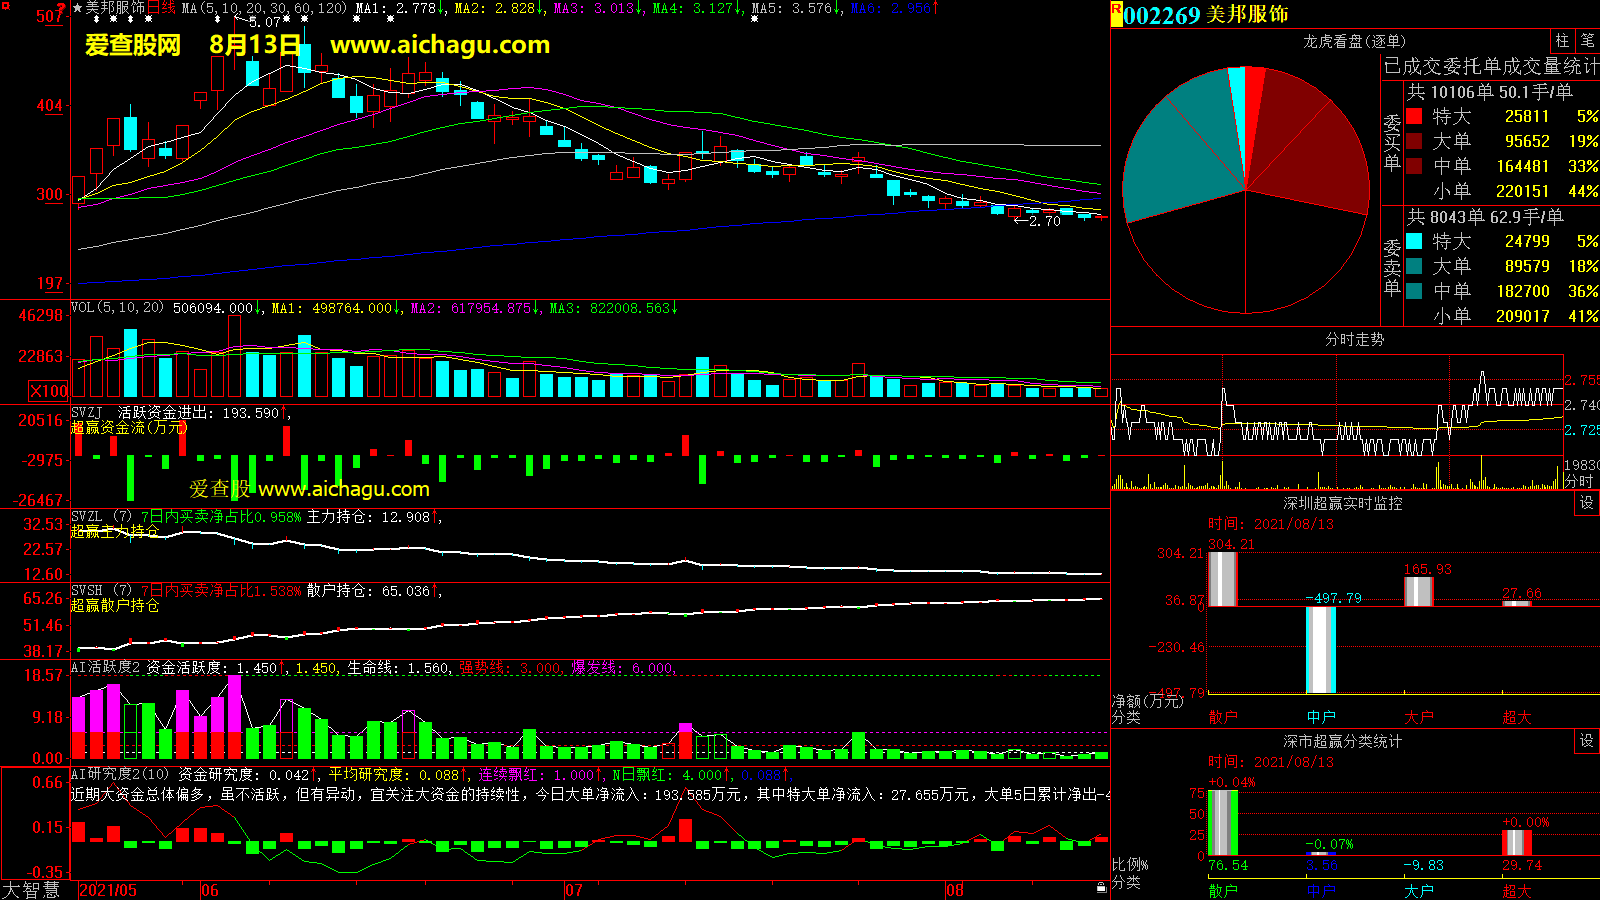
Task: Click the 笔 tick view button
Action: coord(1587,41)
